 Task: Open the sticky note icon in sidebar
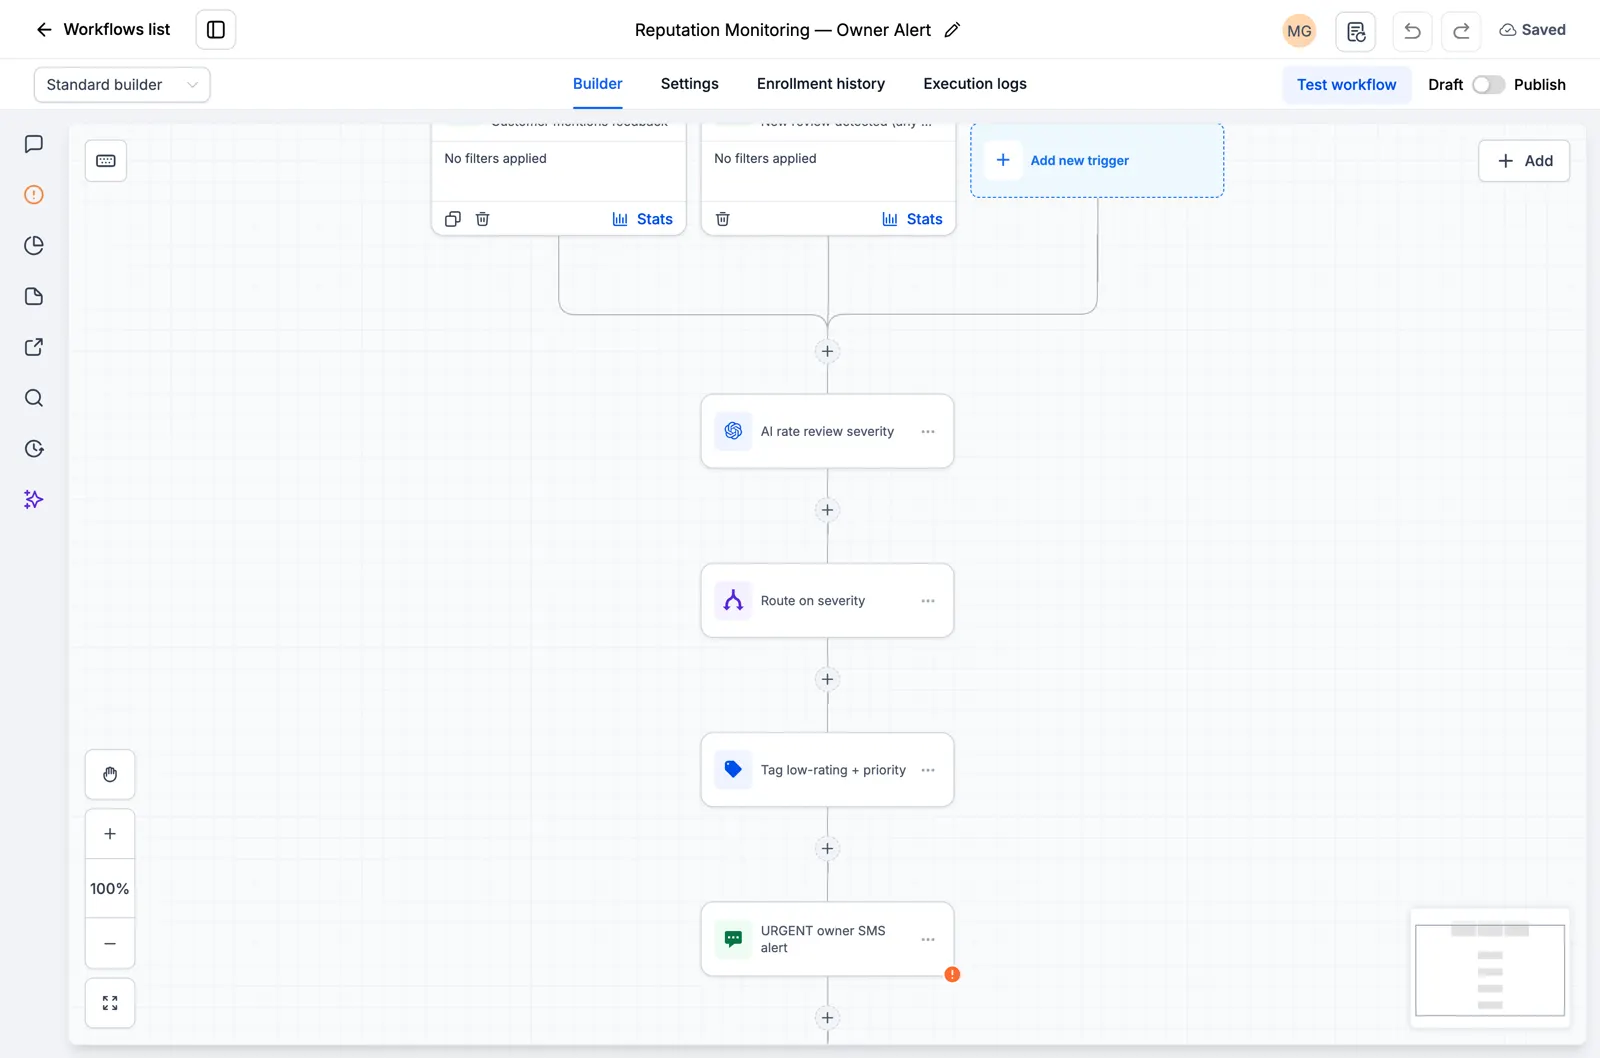pos(34,296)
